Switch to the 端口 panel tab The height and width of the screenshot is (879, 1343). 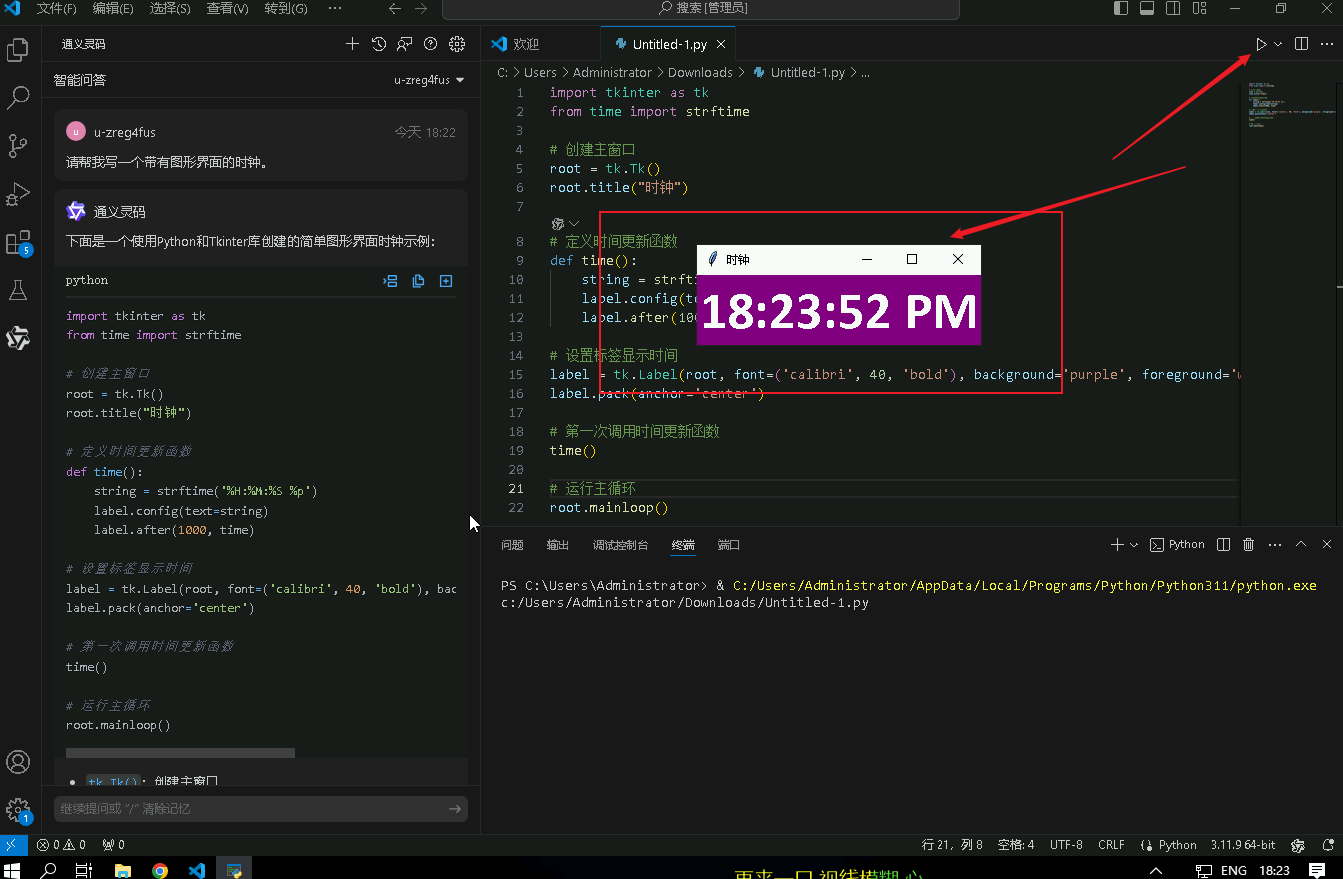(x=729, y=545)
